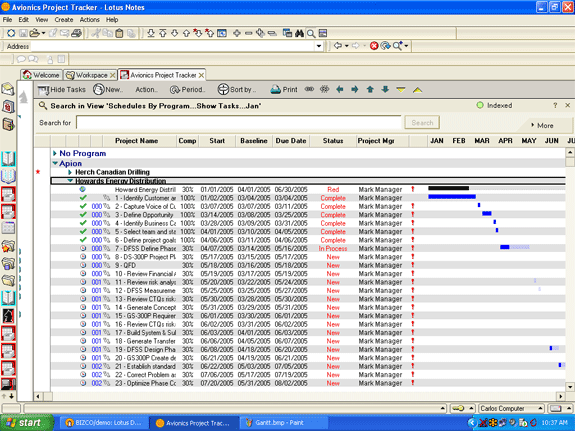Click the Due Date column header
Viewport: 575px width, 431px height.
tap(291, 141)
